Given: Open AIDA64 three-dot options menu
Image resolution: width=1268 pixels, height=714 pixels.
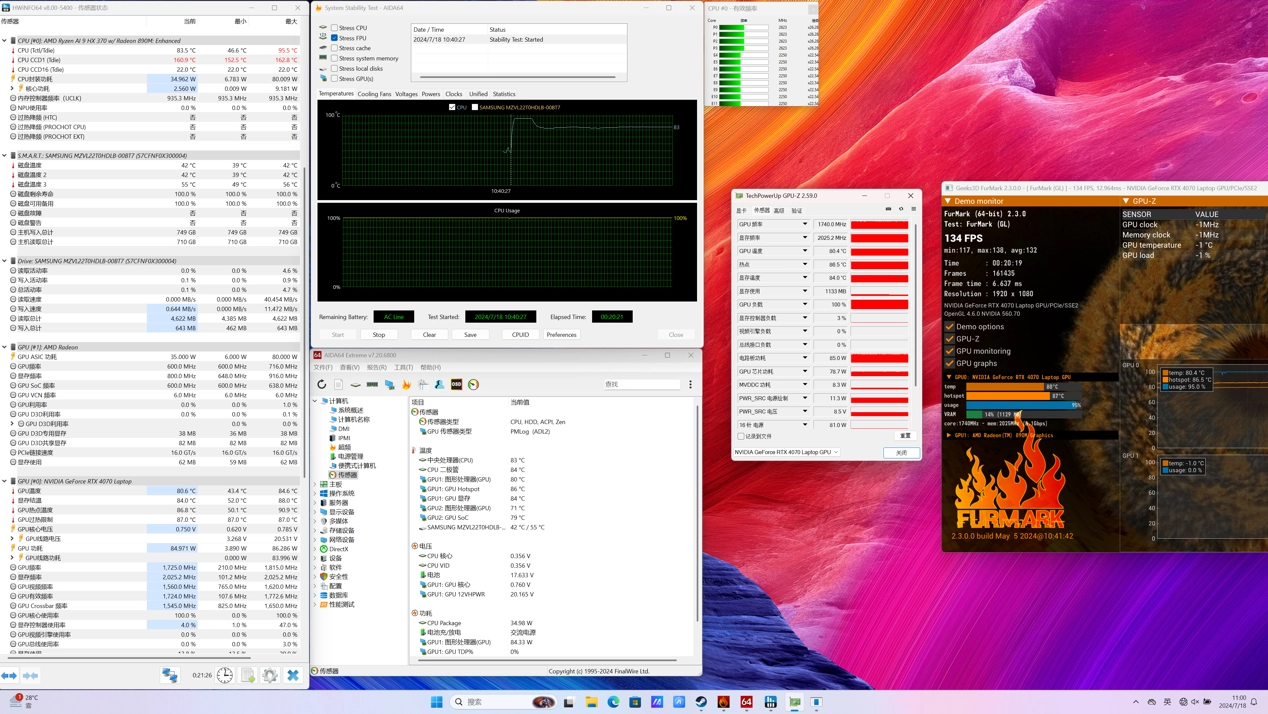Looking at the screenshot, I should pos(690,384).
